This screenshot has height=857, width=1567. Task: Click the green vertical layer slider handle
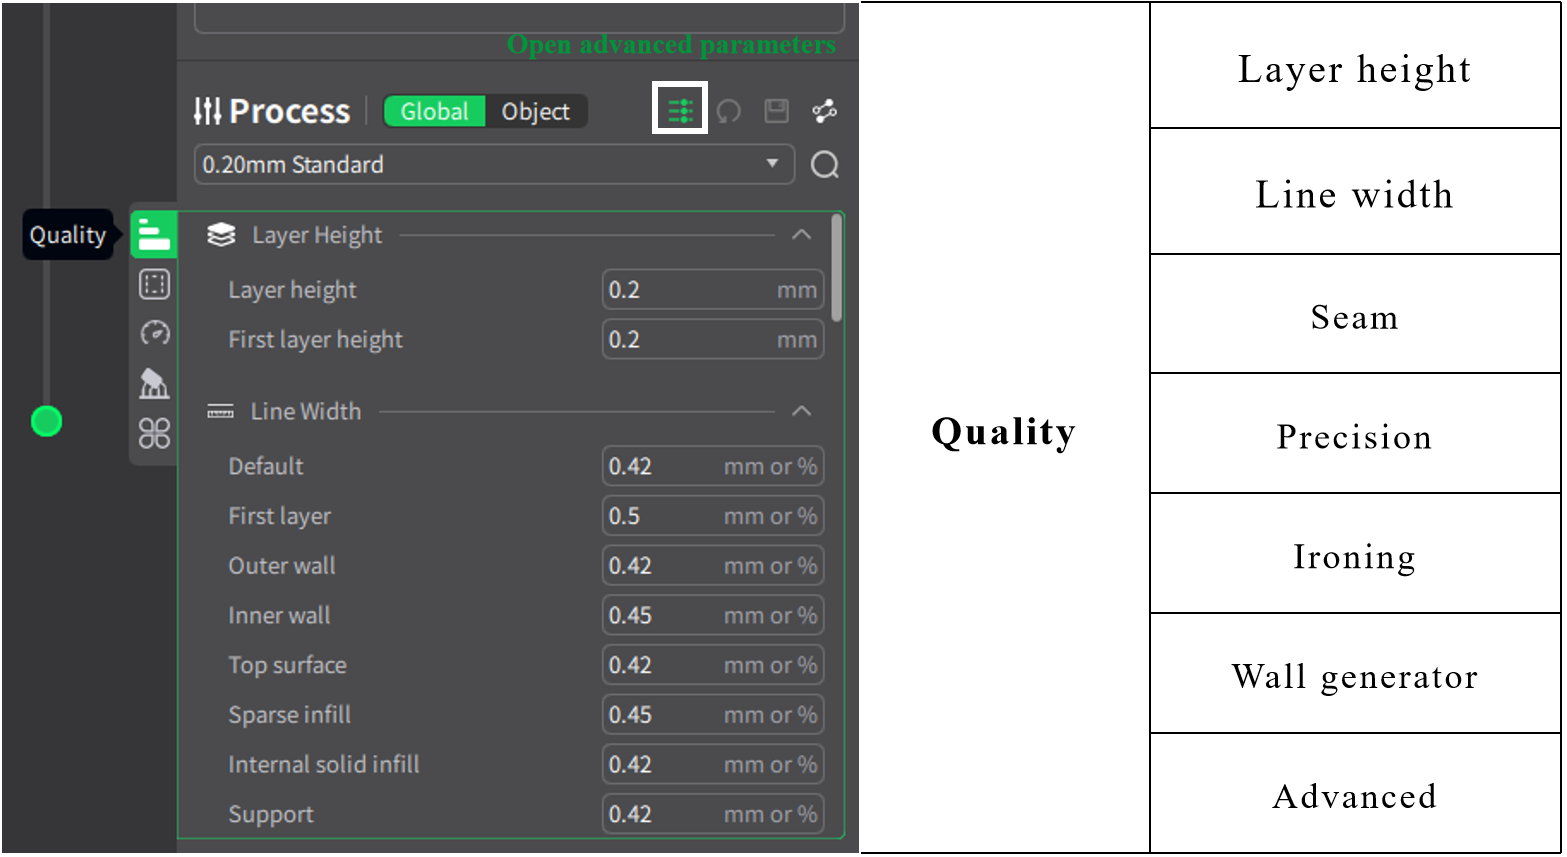pos(46,421)
